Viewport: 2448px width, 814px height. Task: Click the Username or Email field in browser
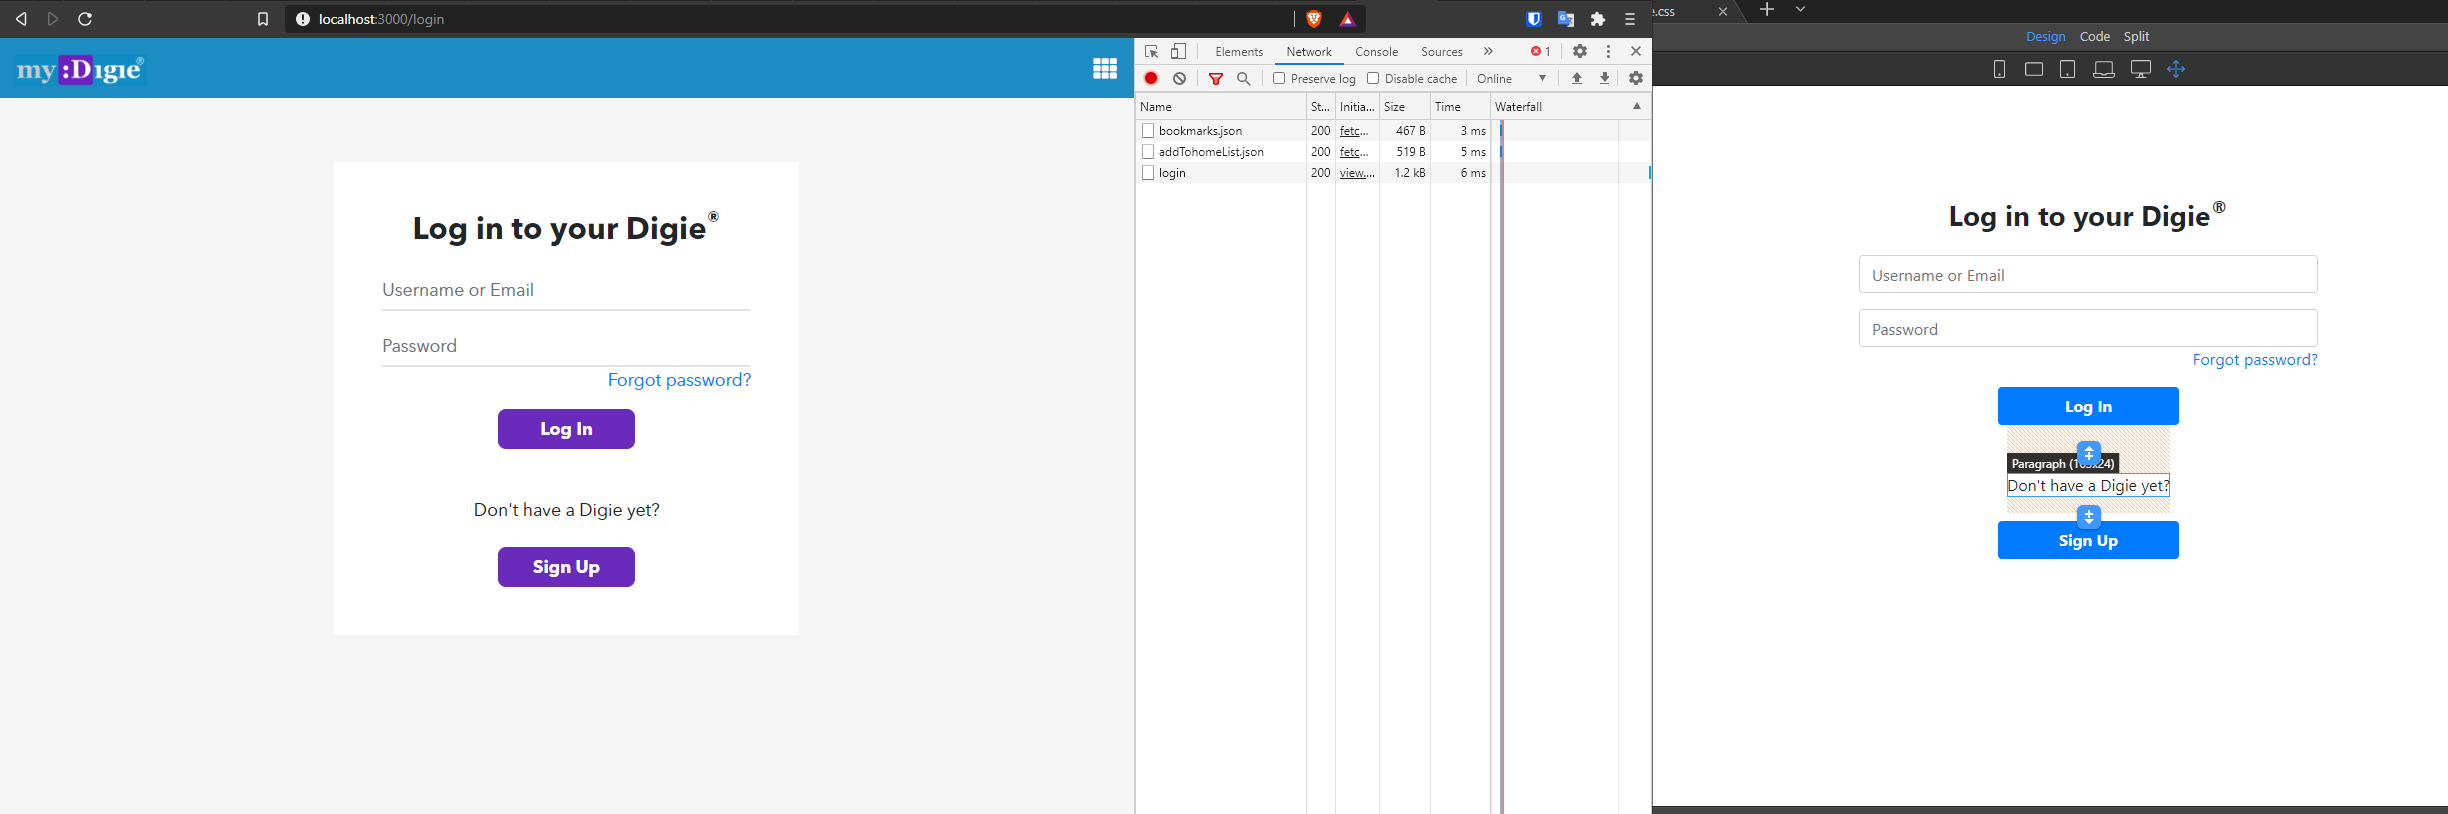(x=566, y=290)
